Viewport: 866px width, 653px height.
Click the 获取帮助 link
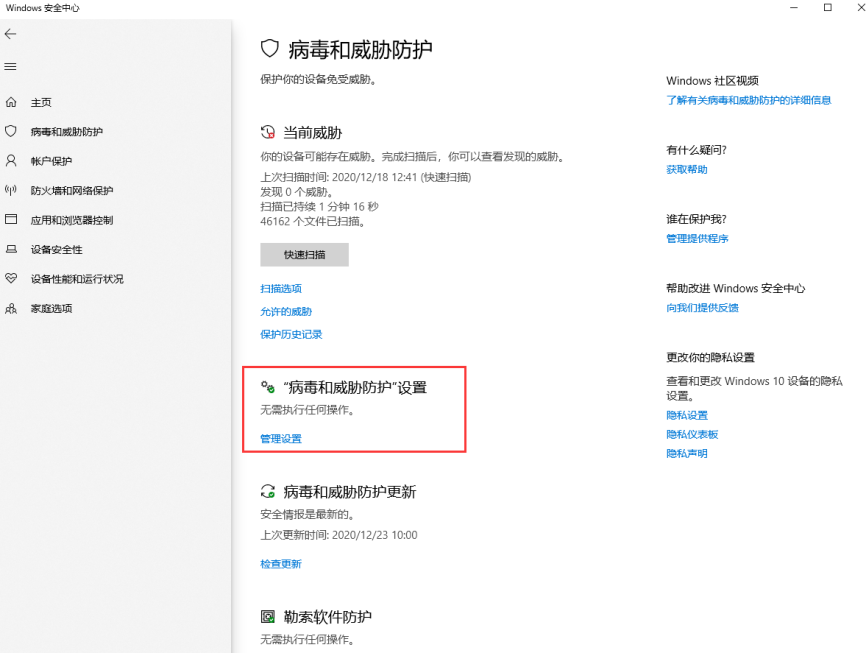click(x=687, y=170)
